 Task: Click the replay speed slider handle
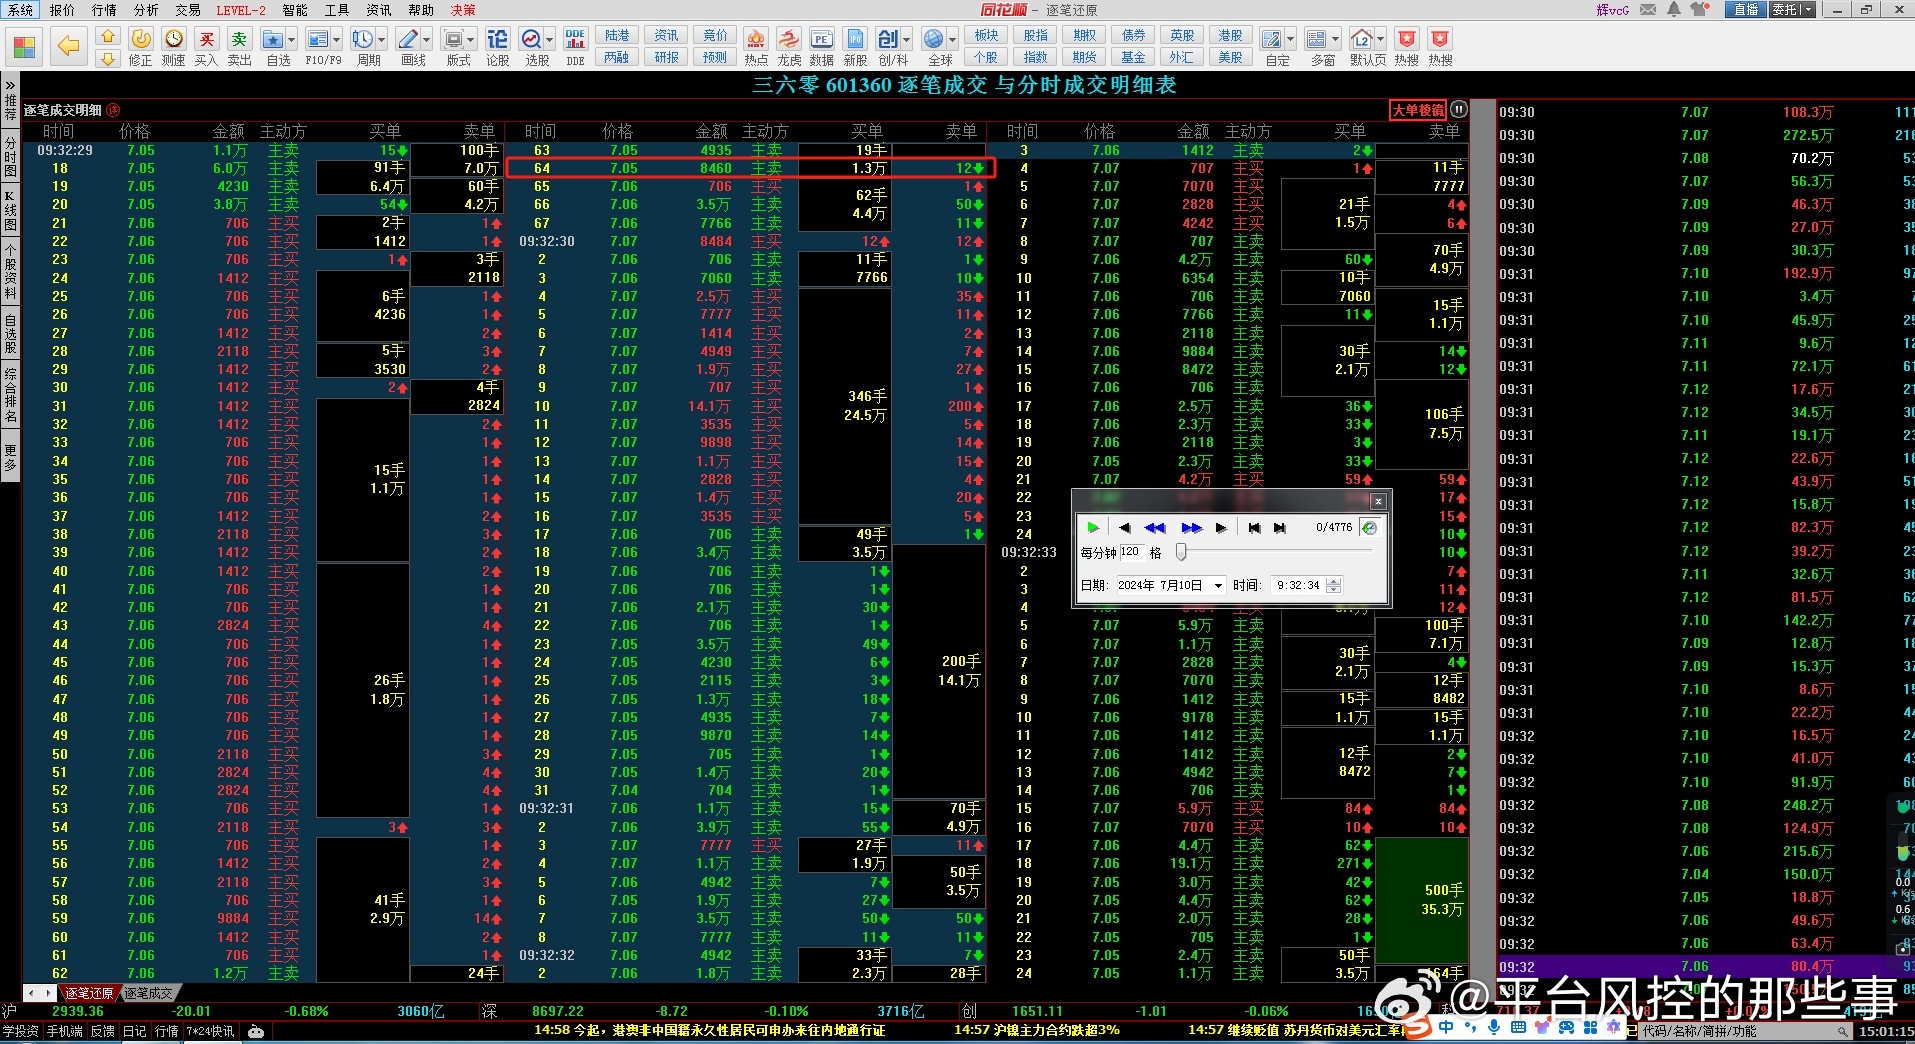pos(1181,552)
